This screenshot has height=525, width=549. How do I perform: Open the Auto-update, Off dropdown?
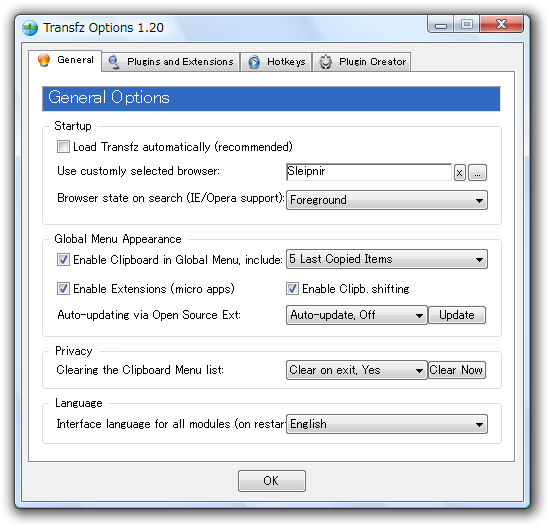click(357, 315)
